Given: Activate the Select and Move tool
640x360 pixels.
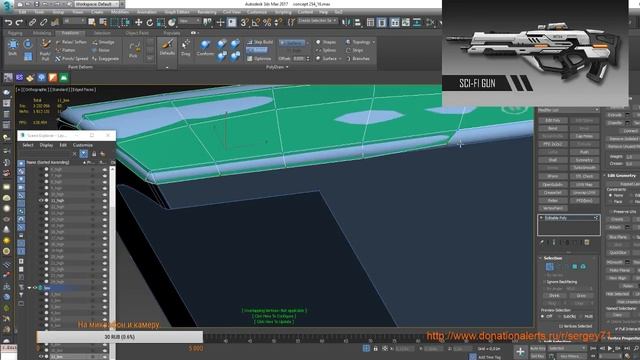Looking at the screenshot, I should coord(139,22).
